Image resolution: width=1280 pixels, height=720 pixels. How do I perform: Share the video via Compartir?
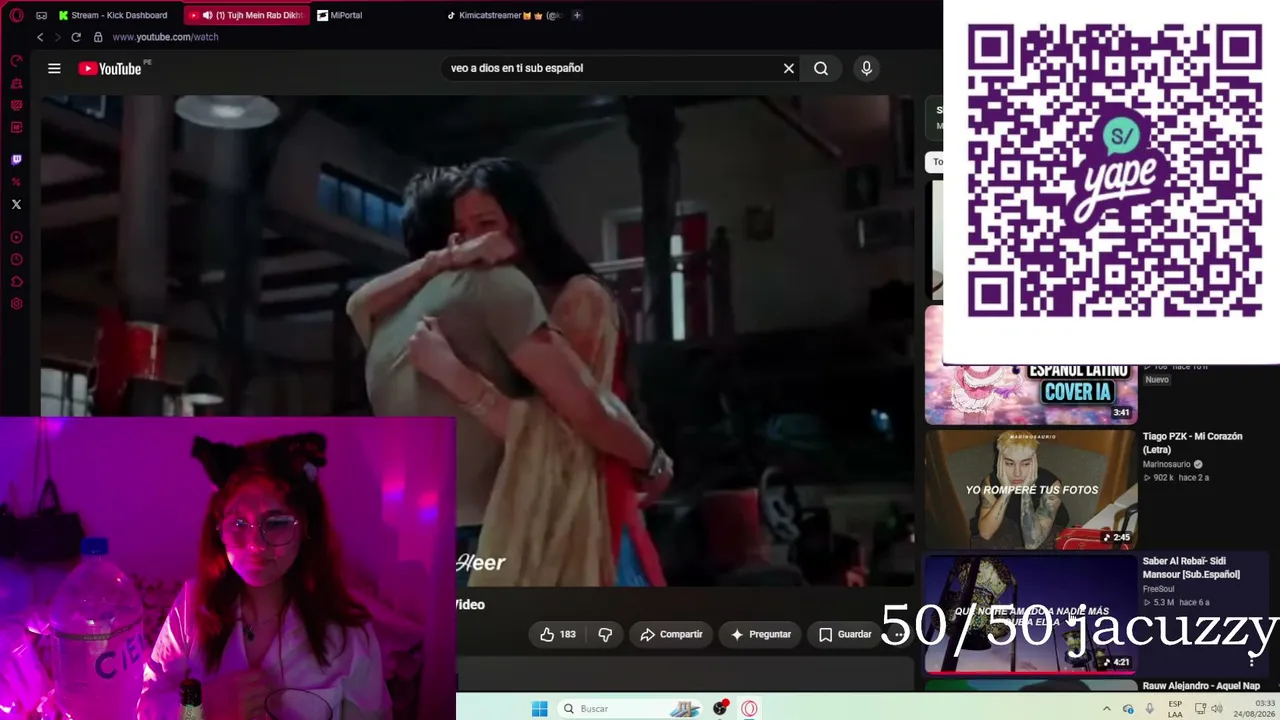671,634
